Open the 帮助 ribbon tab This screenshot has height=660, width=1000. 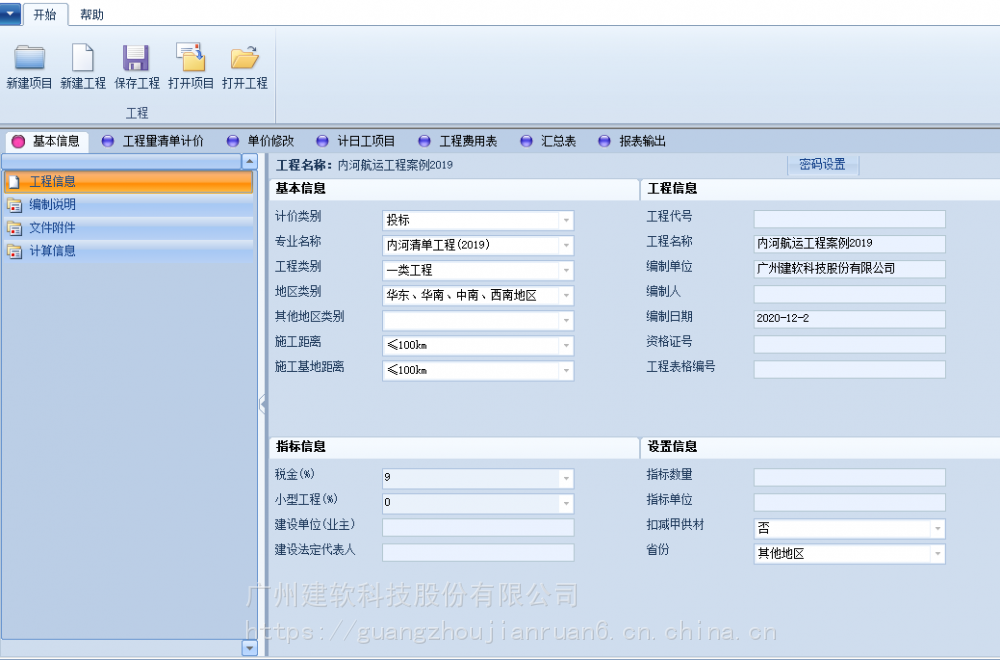tap(91, 15)
